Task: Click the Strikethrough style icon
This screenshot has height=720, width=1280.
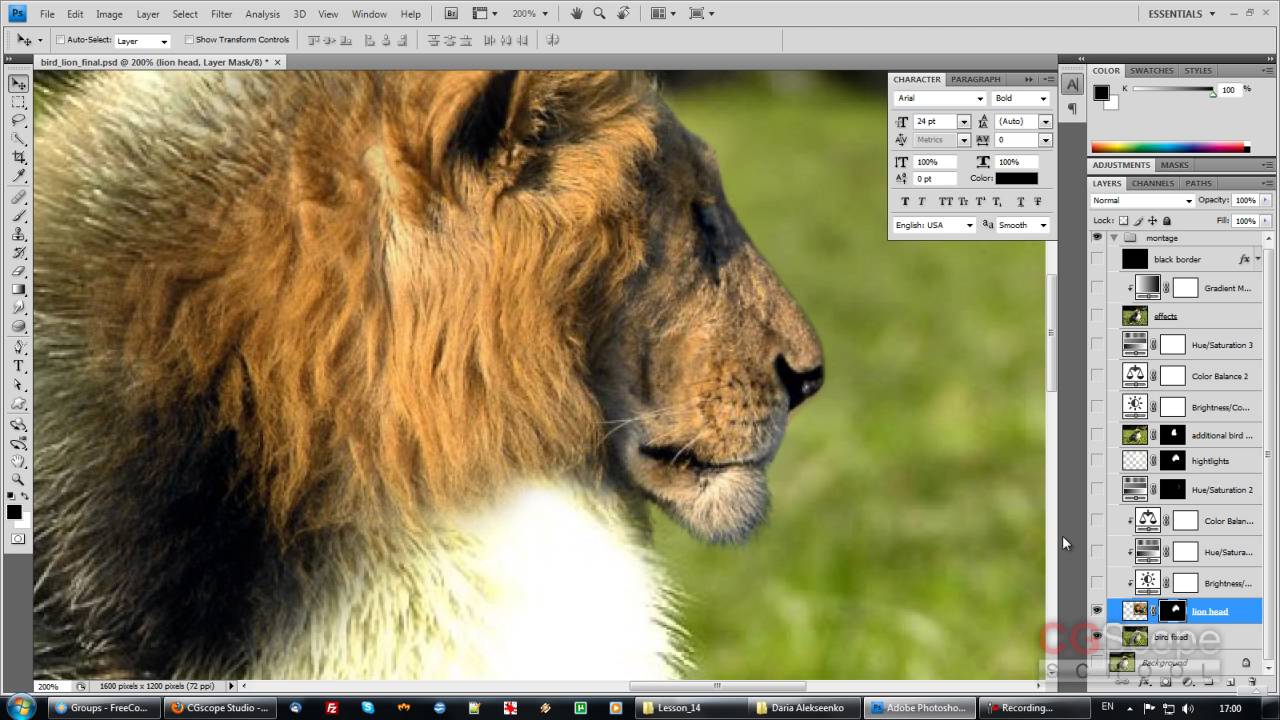Action: [1037, 201]
